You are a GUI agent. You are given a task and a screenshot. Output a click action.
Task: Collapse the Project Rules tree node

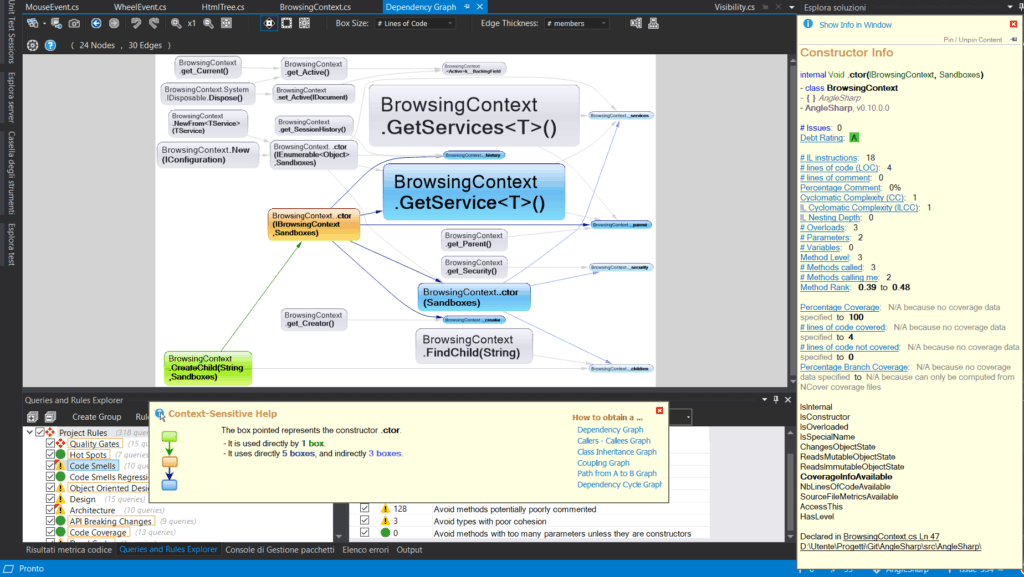tap(29, 430)
